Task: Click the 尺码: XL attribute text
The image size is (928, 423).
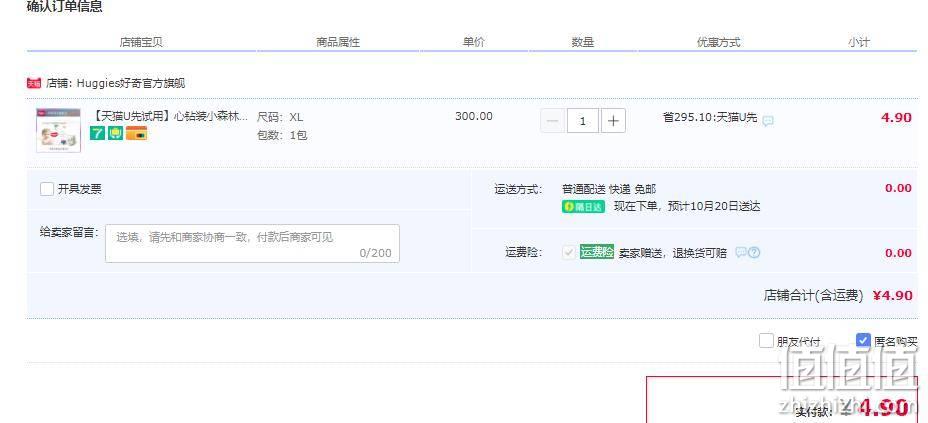Action: pos(280,117)
